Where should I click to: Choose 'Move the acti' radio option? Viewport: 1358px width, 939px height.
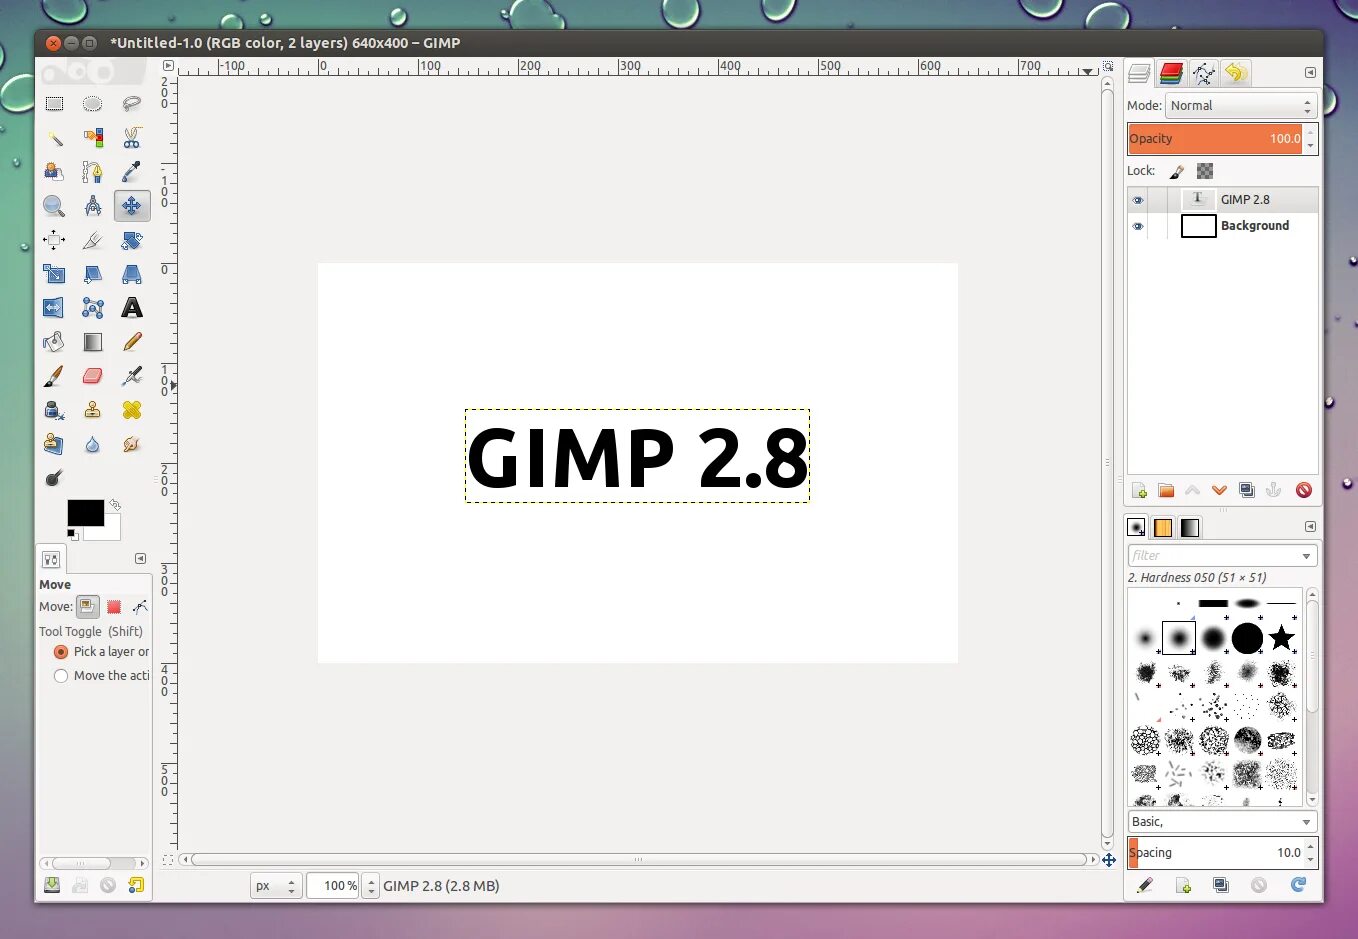coord(61,676)
